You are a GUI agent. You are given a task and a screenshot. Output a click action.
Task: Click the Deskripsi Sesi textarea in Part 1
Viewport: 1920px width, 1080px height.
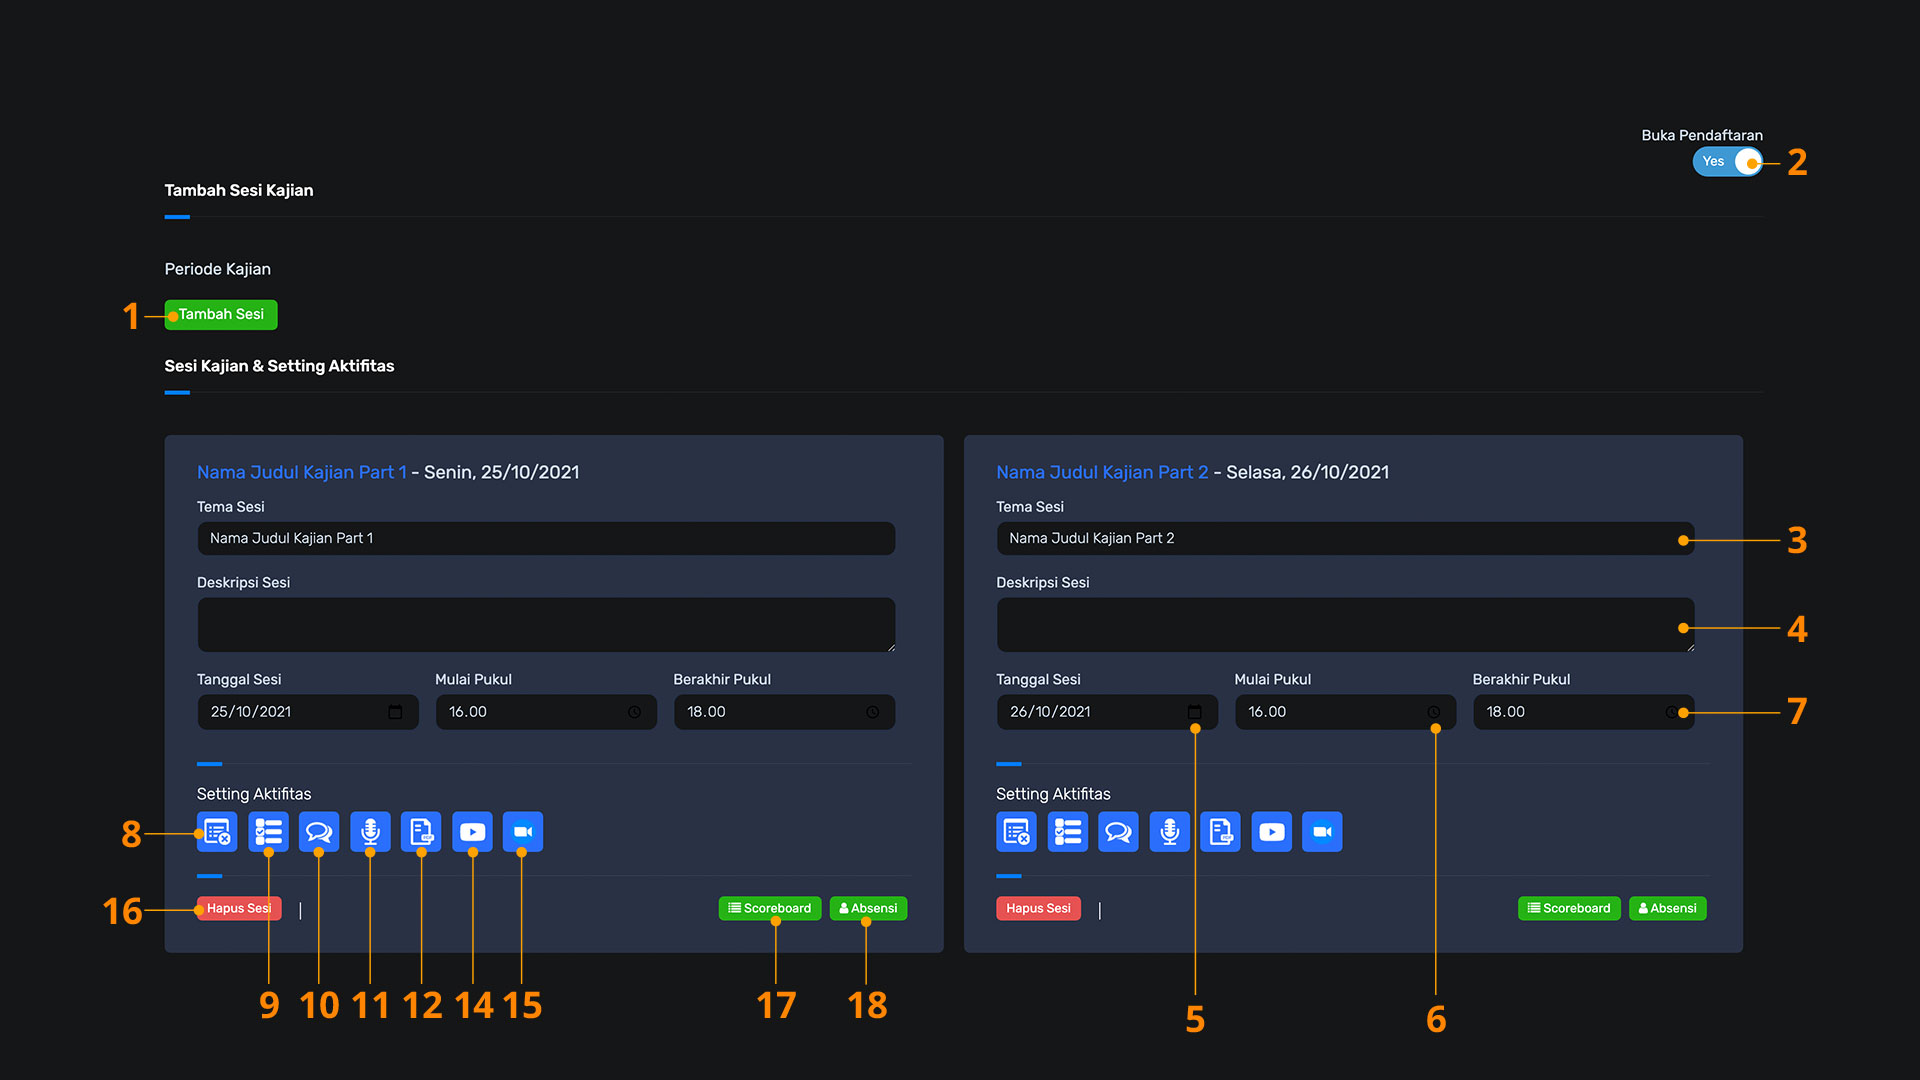545,625
